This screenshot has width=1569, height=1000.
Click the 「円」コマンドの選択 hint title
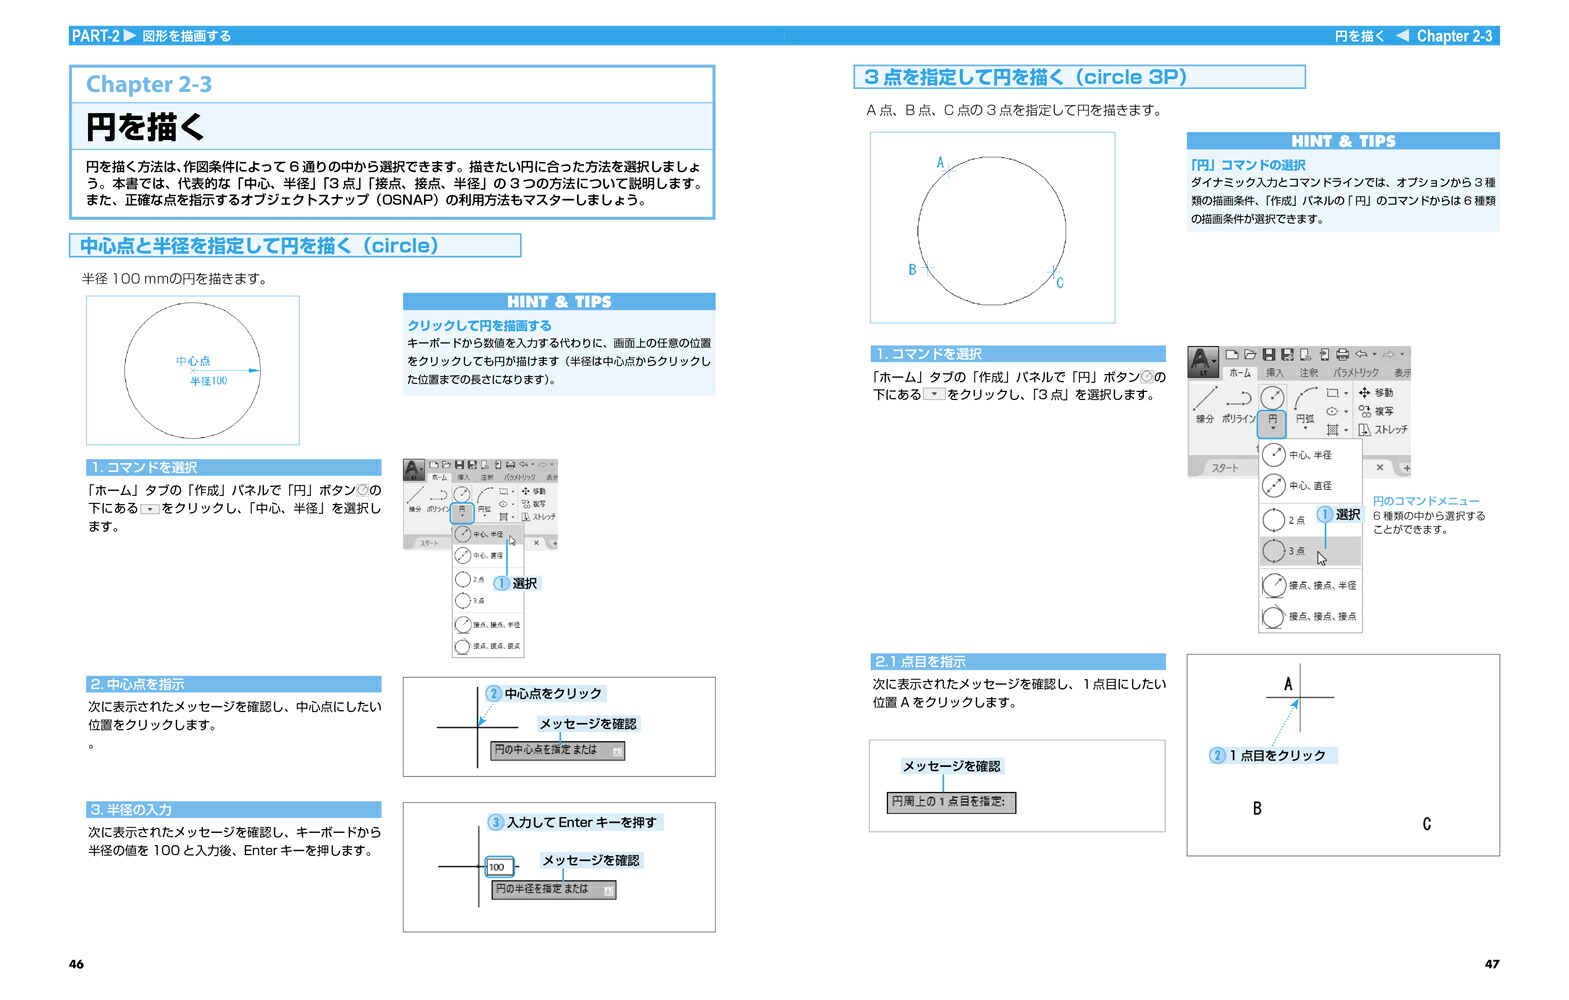pos(1248,165)
